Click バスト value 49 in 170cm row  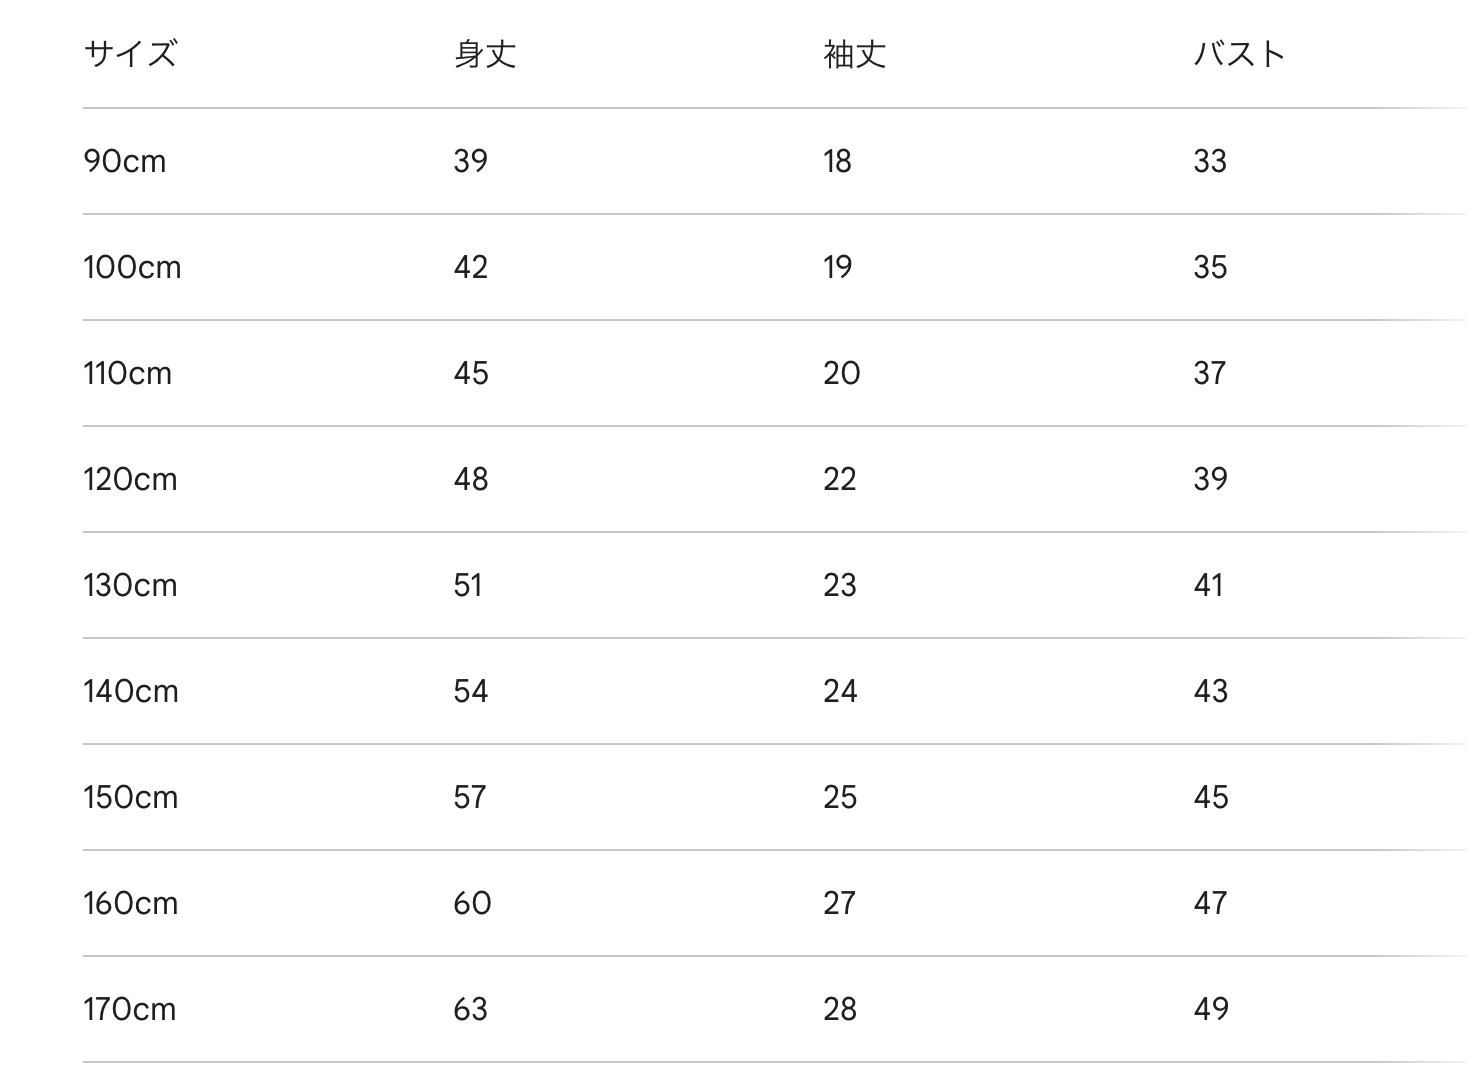point(1211,1009)
